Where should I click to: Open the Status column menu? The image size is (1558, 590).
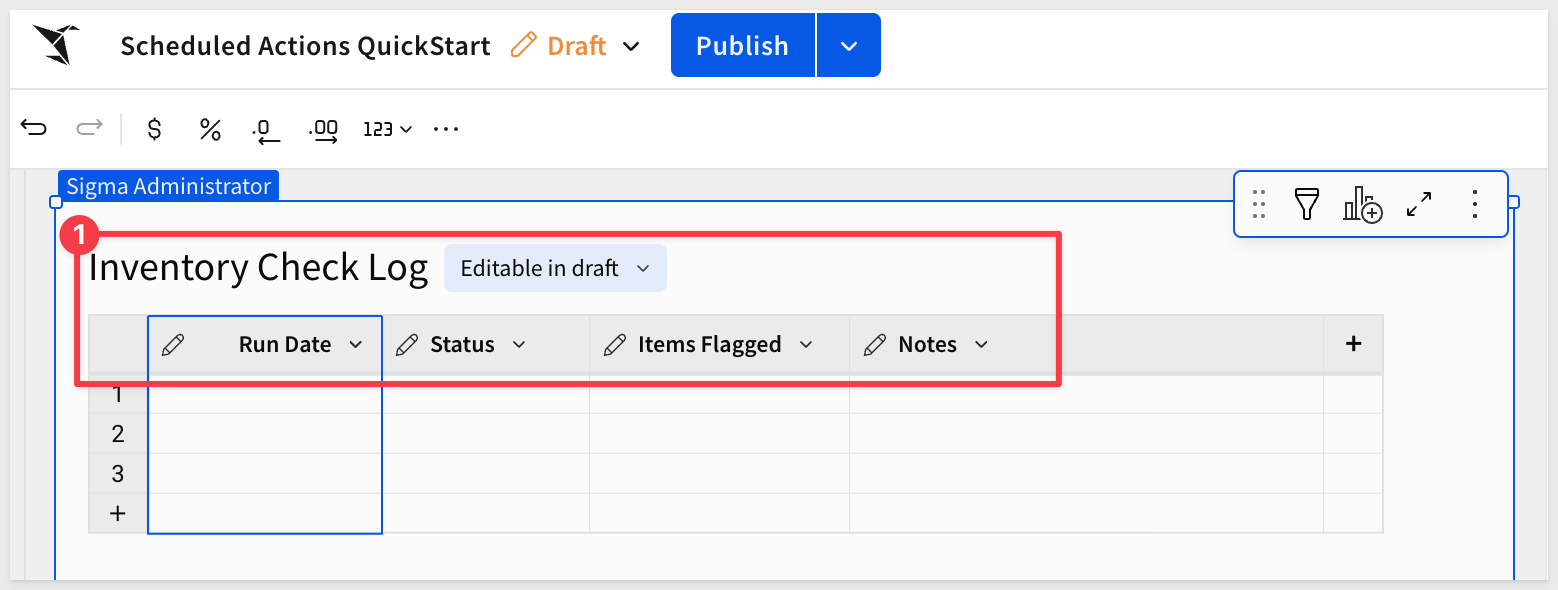point(519,344)
